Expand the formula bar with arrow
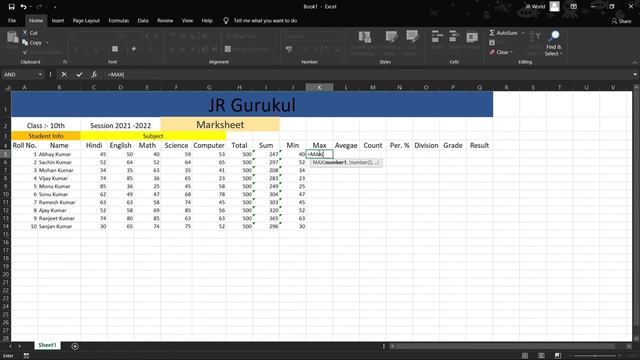 [635, 75]
